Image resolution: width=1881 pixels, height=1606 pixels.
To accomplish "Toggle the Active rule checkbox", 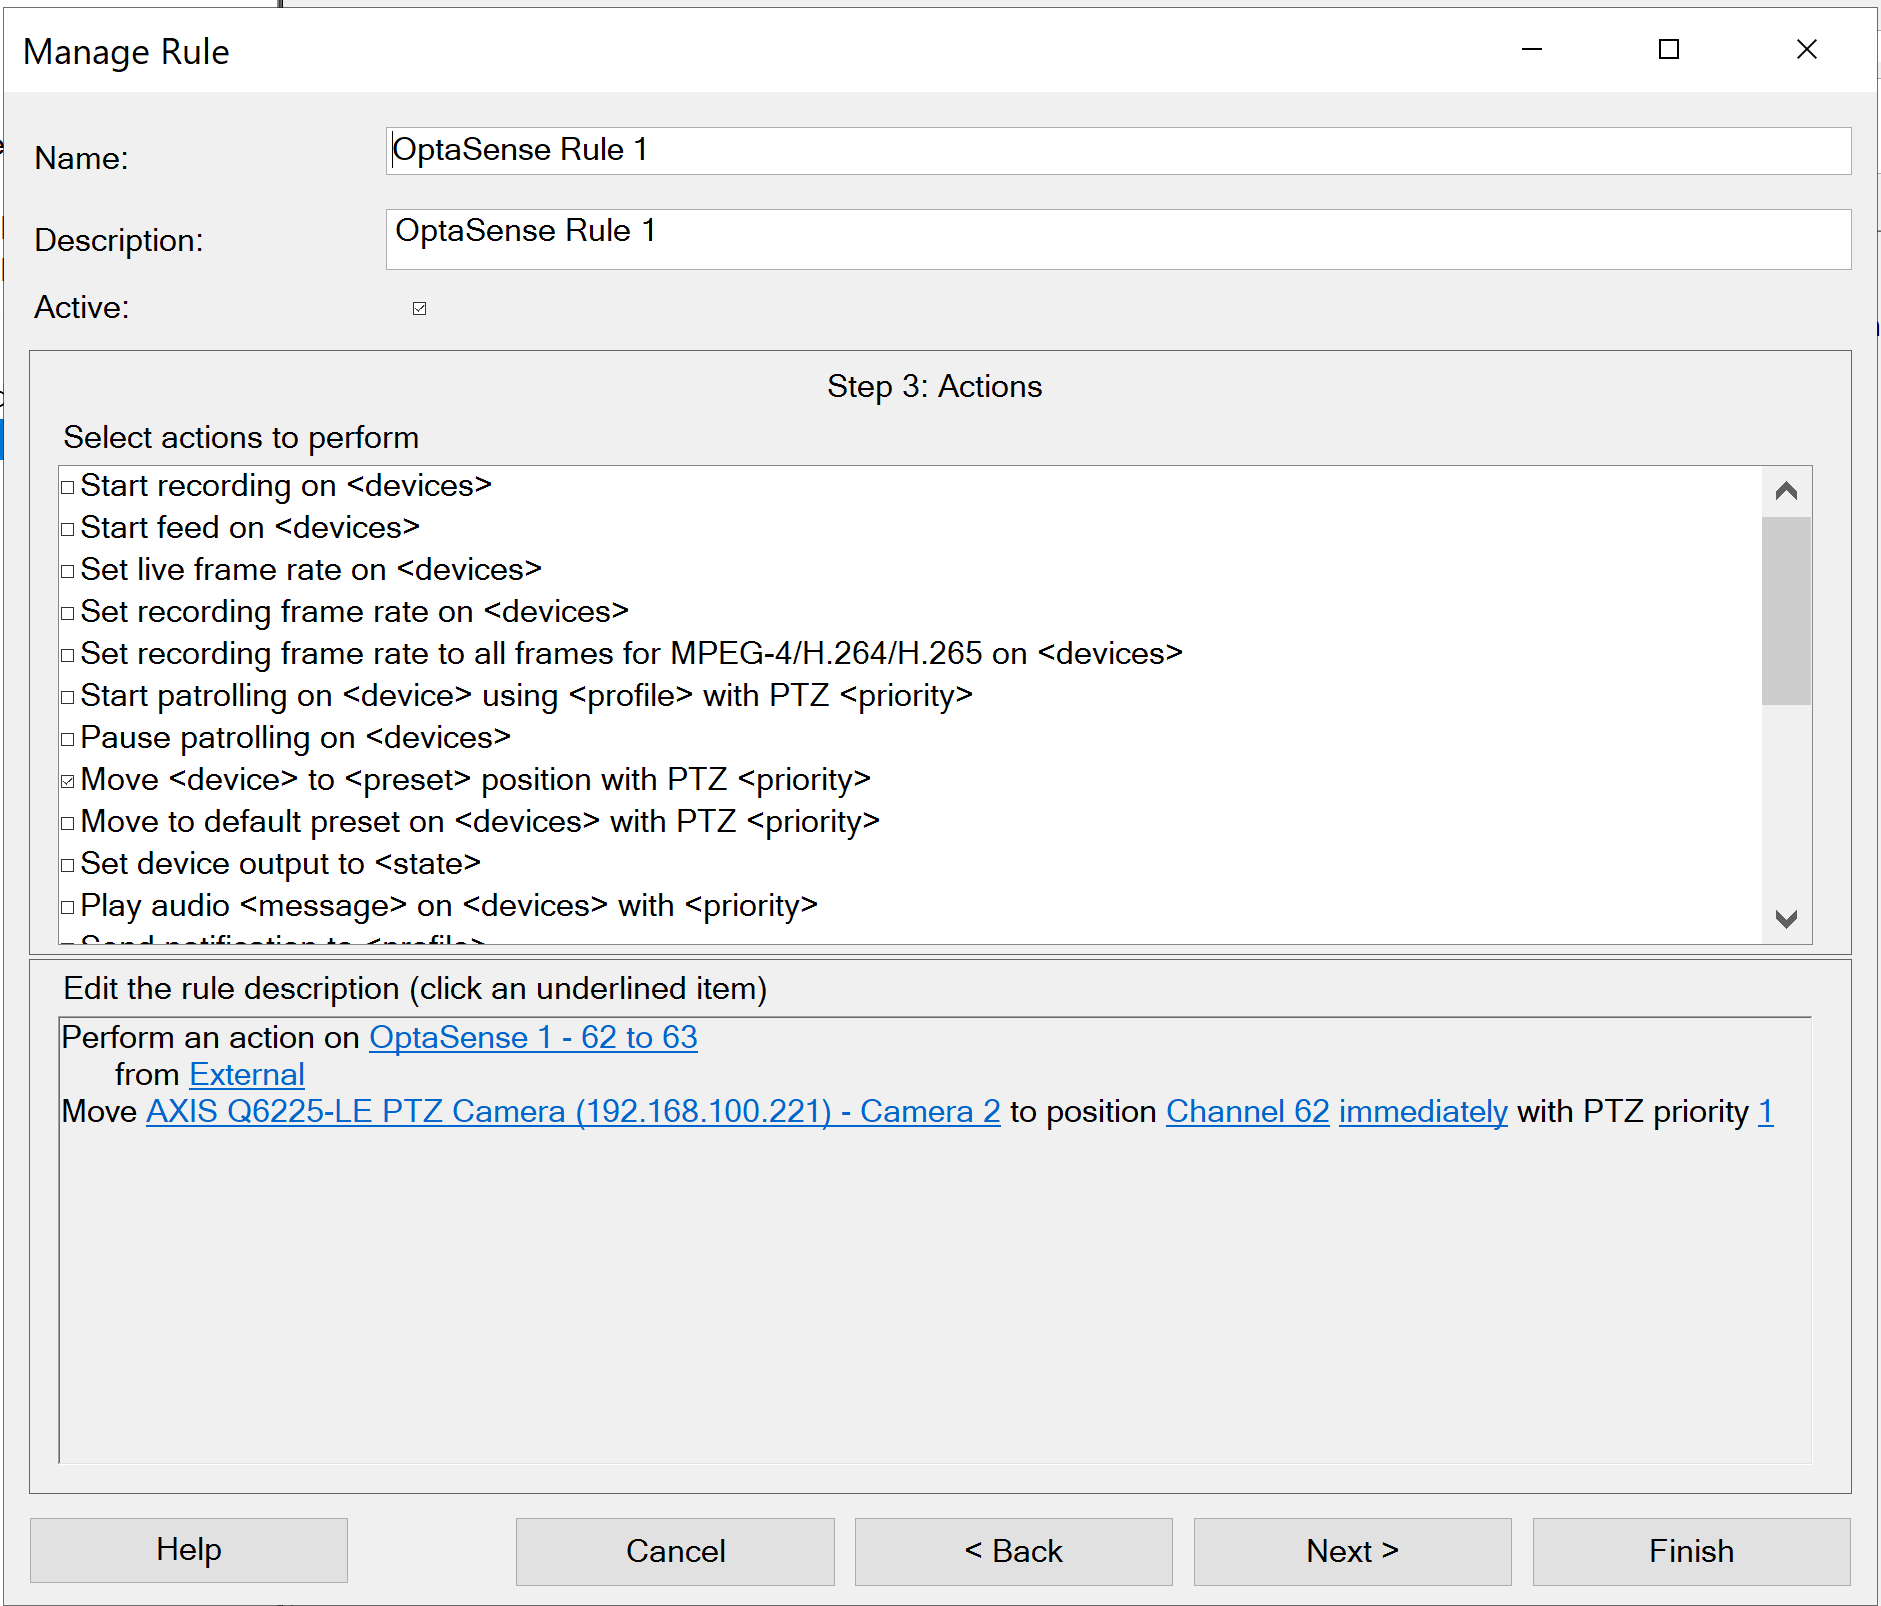I will coord(420,308).
